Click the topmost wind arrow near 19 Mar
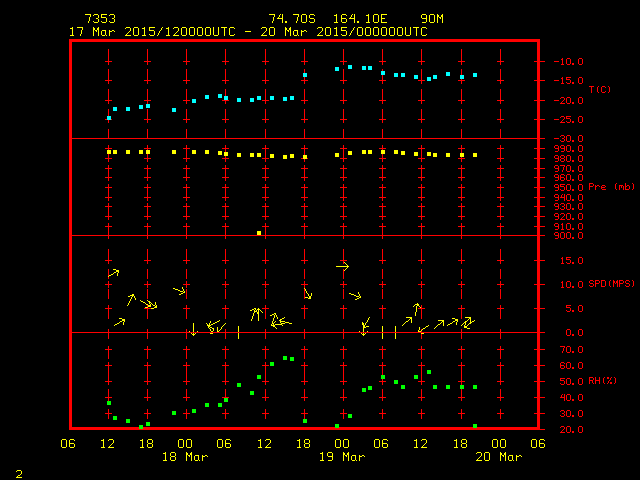Viewport: 640px width, 480px height. point(343,266)
